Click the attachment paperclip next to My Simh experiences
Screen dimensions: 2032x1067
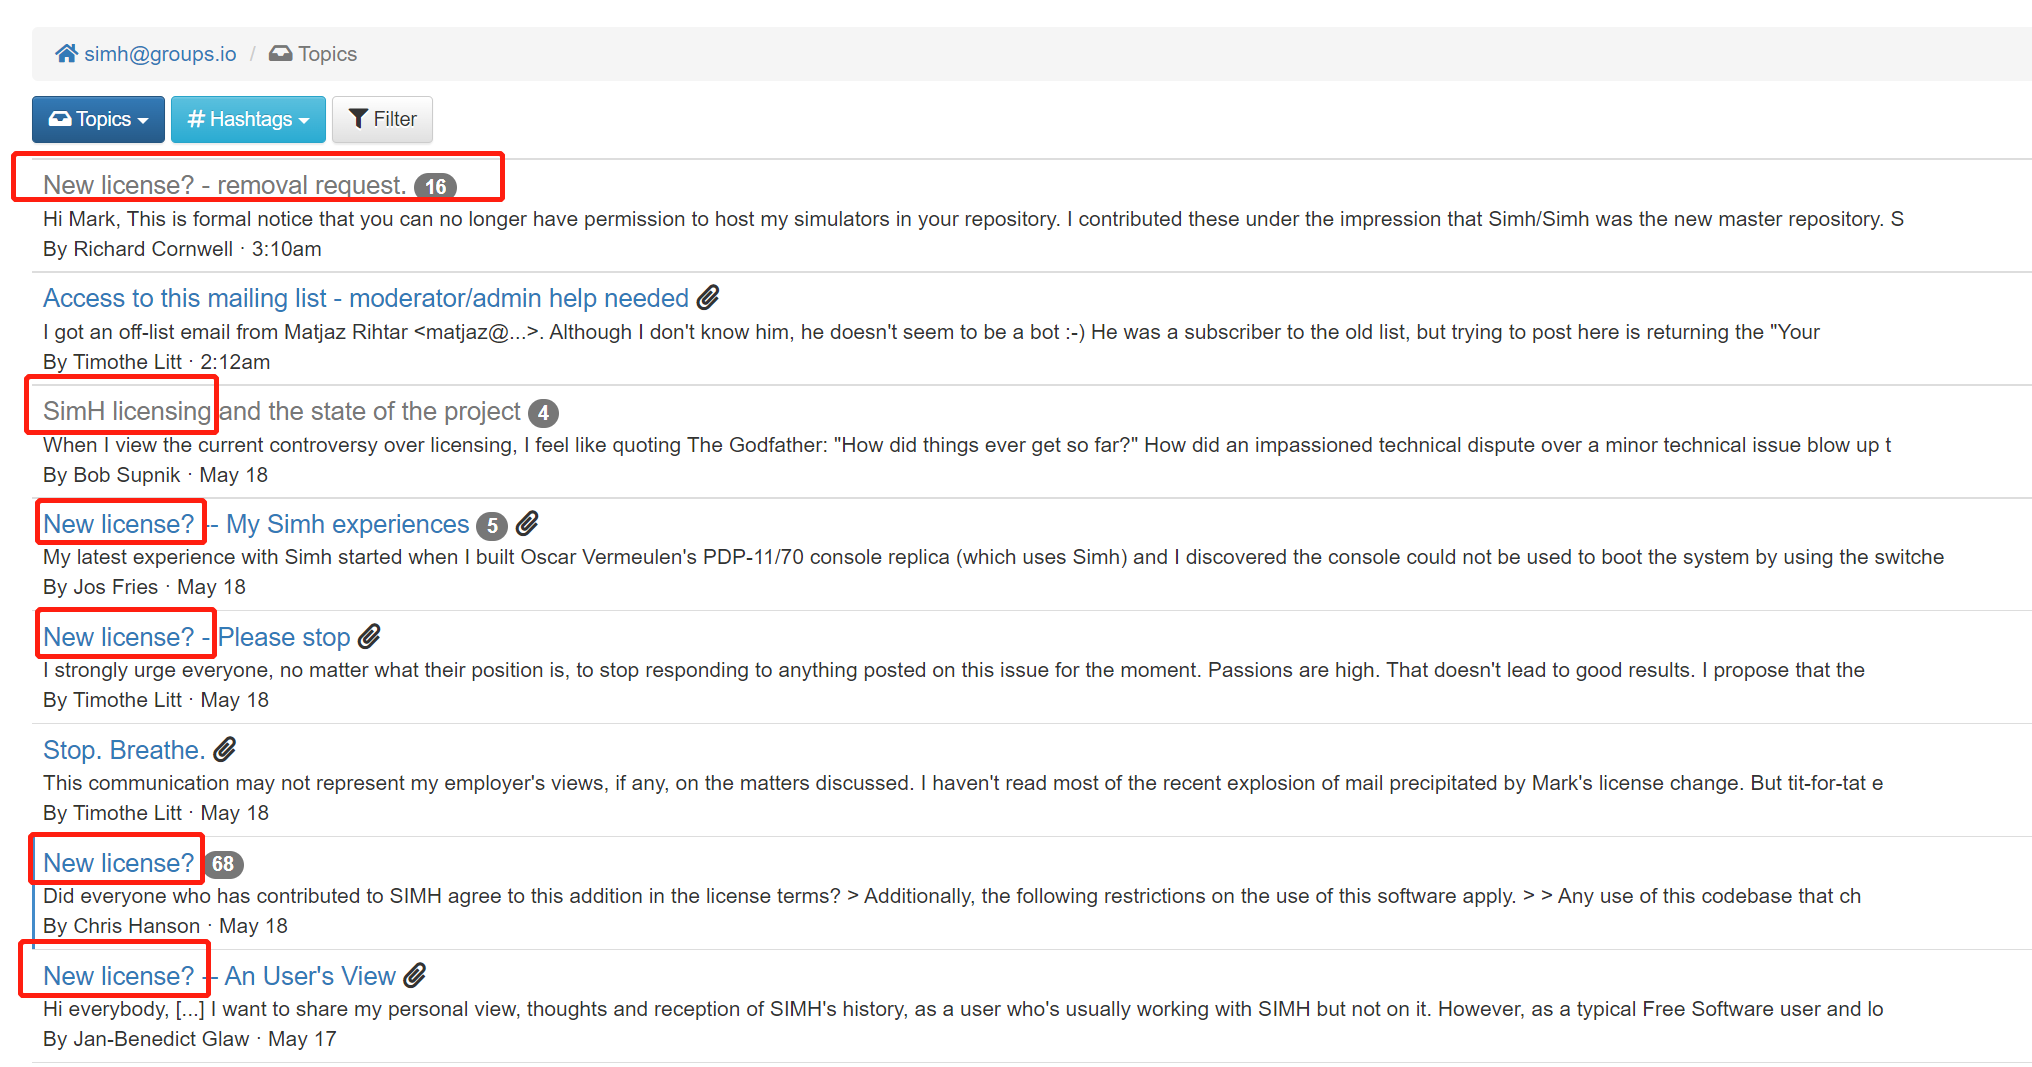click(x=527, y=523)
